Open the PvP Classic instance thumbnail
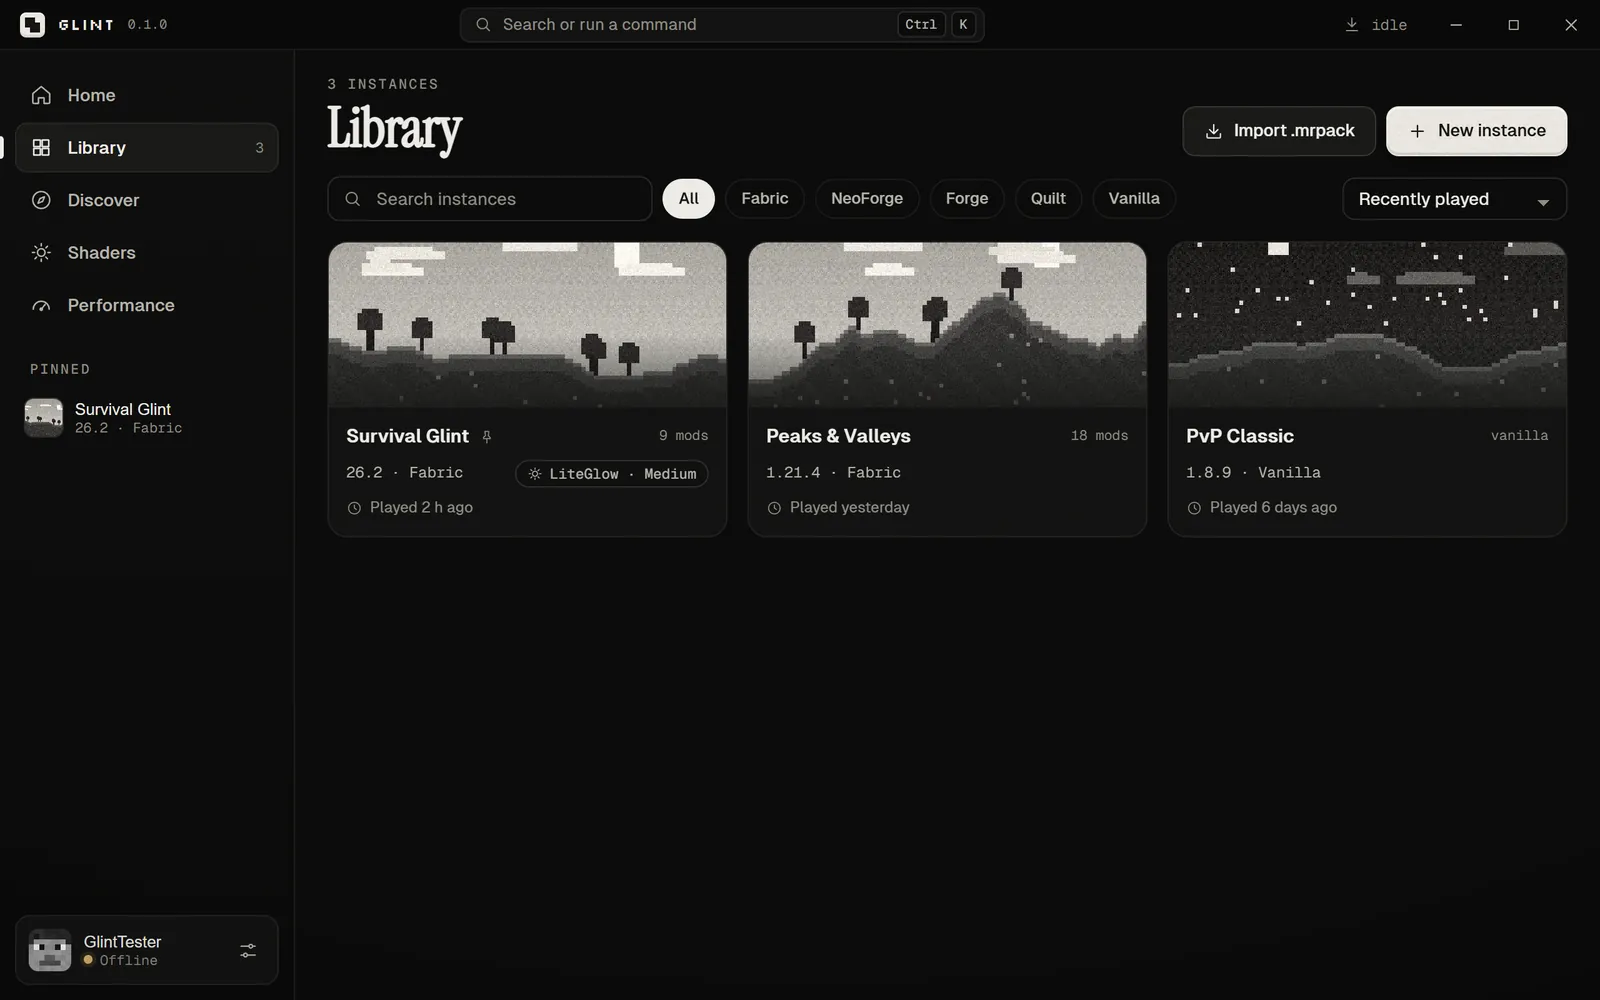Image resolution: width=1600 pixels, height=1000 pixels. pyautogui.click(x=1367, y=325)
